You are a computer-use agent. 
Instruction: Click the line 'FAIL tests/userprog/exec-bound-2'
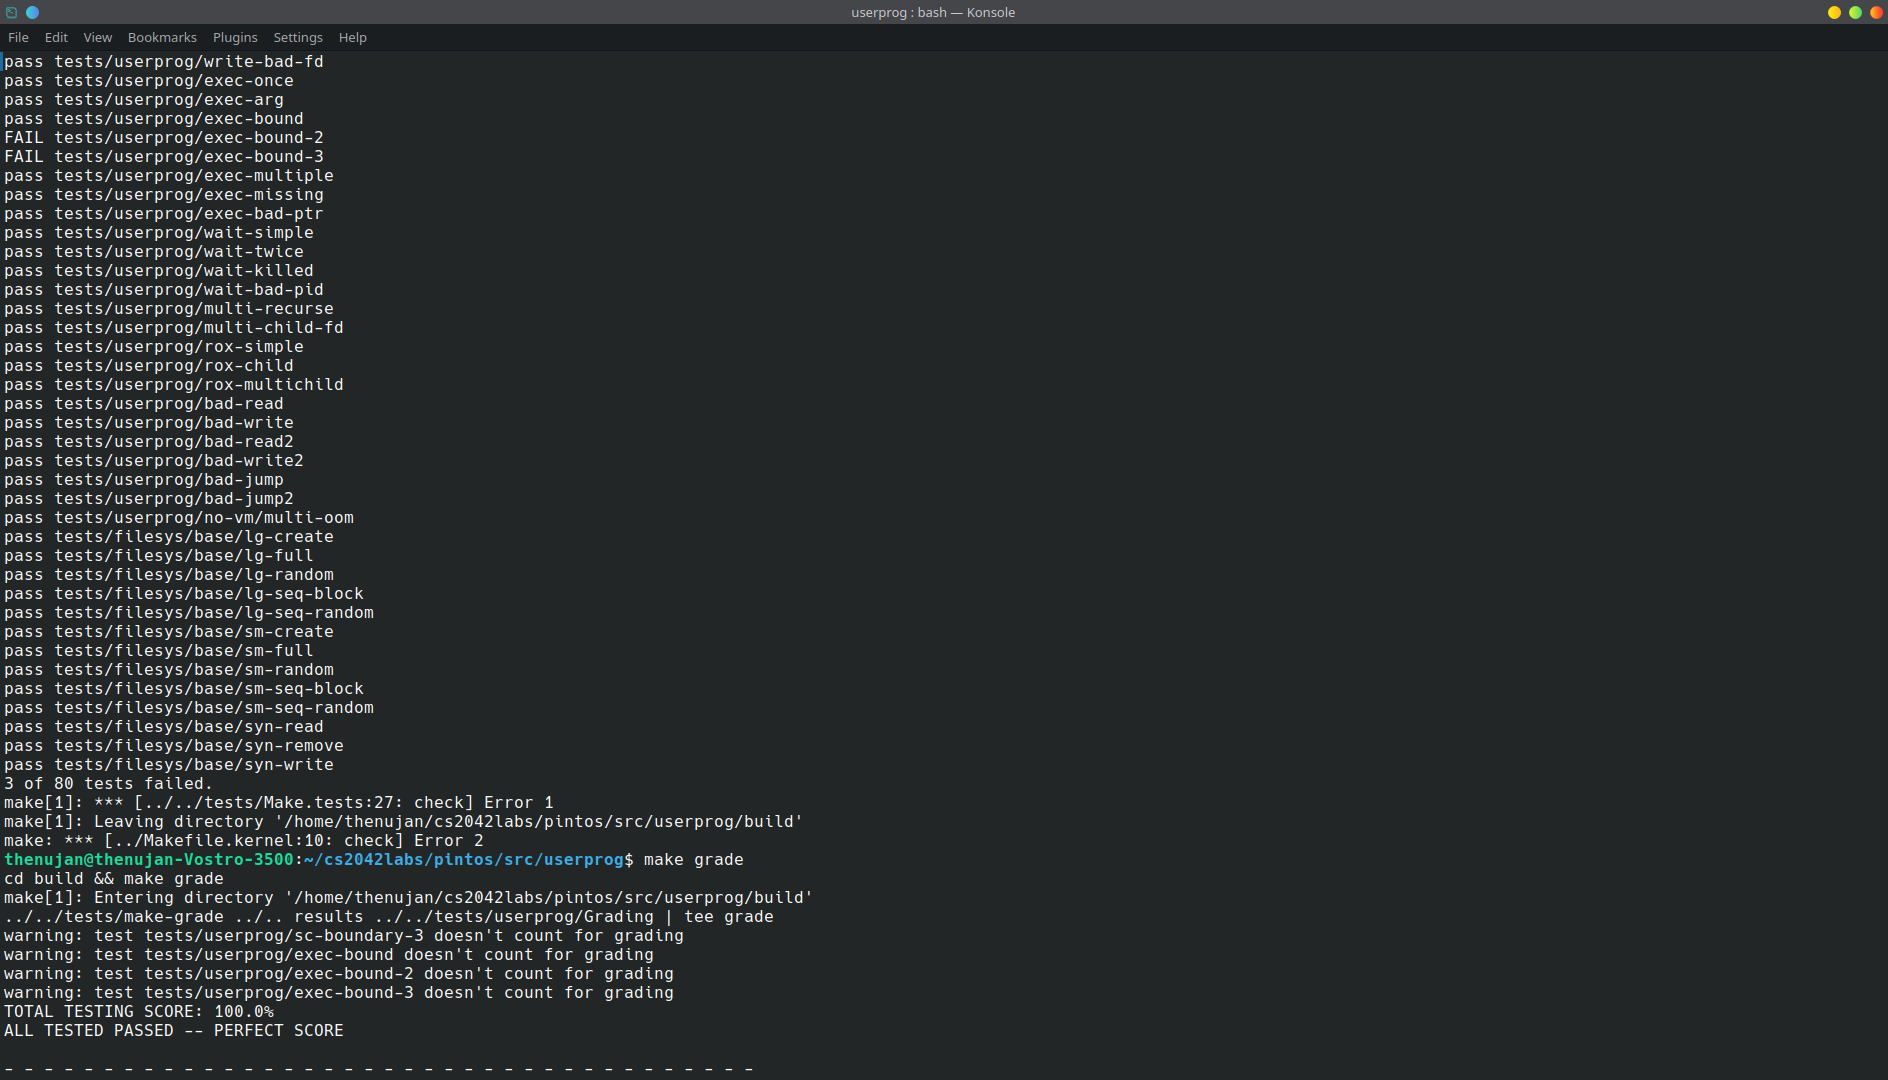click(x=164, y=138)
